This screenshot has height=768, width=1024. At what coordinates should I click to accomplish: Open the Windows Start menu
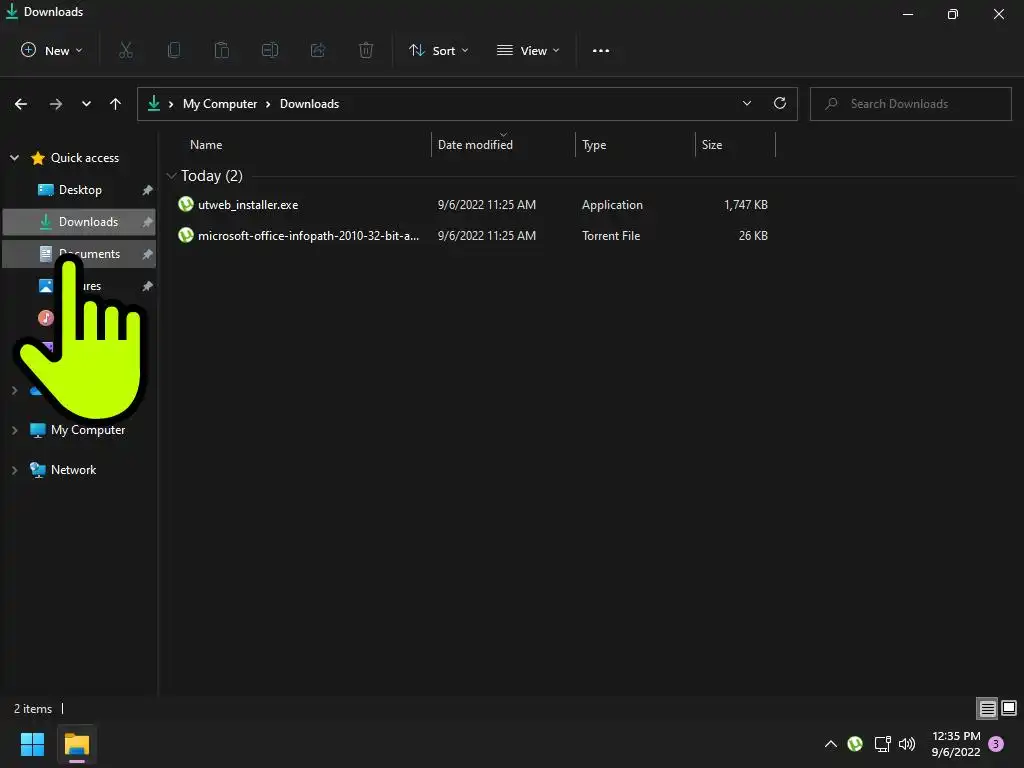(32, 744)
